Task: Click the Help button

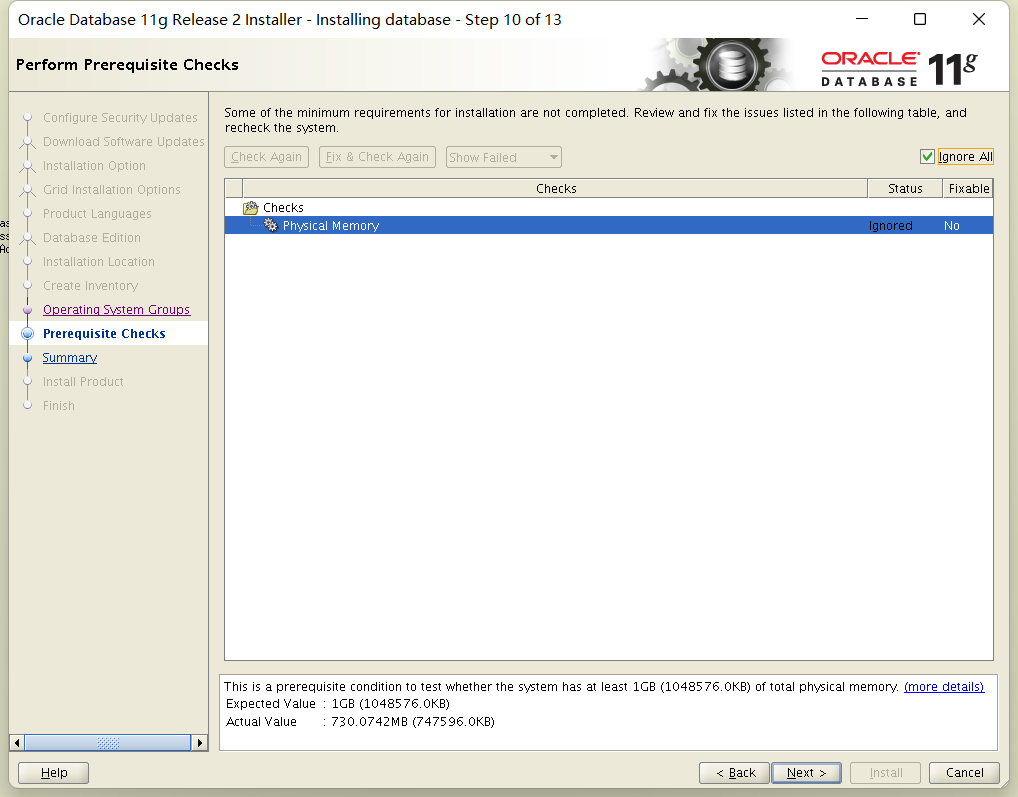Action: click(53, 773)
